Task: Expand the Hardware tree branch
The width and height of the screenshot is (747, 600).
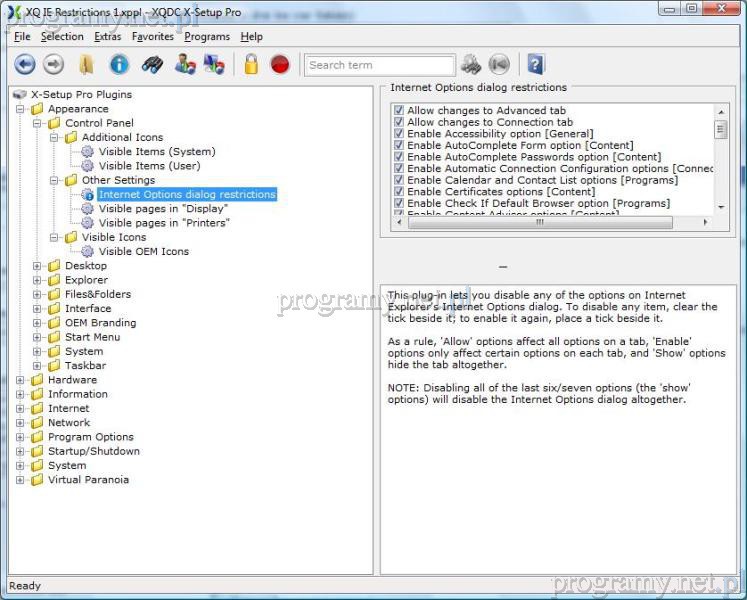Action: coord(21,380)
